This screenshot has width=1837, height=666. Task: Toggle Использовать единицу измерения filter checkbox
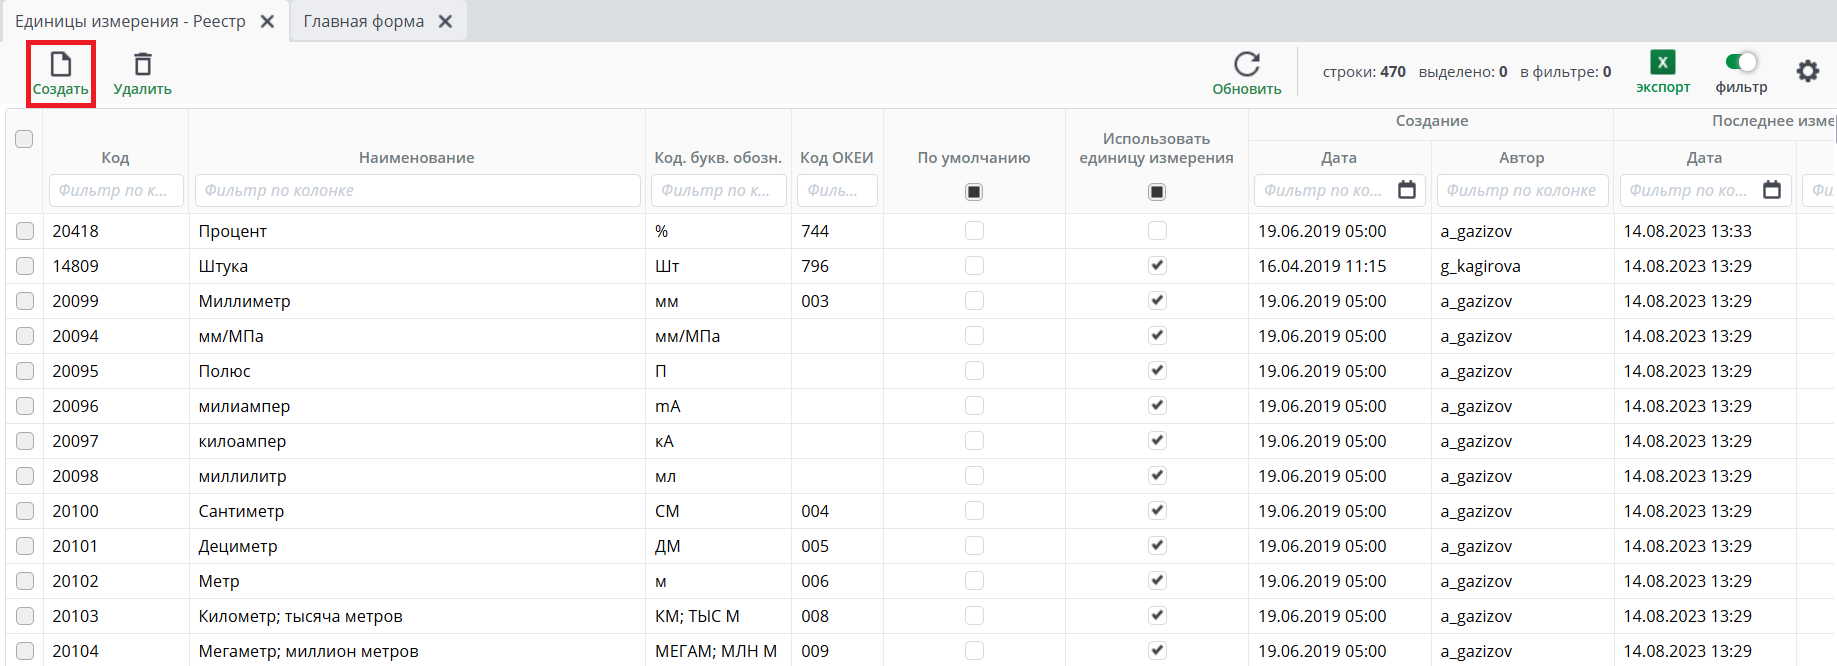(x=1157, y=191)
